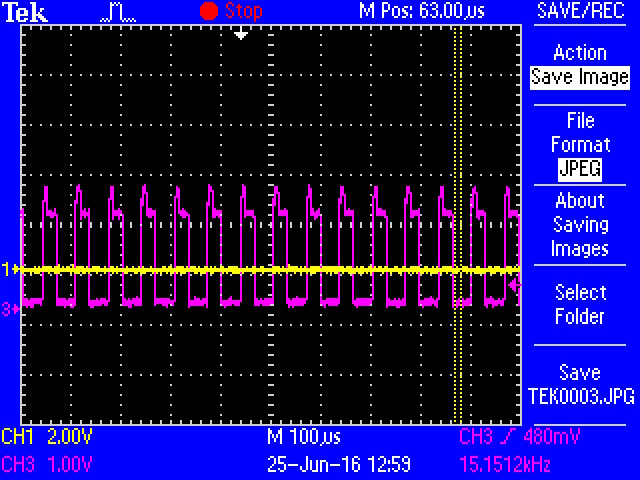640x480 pixels.
Task: Click the CH3 ground reference marker
Action: pyautogui.click(x=10, y=309)
